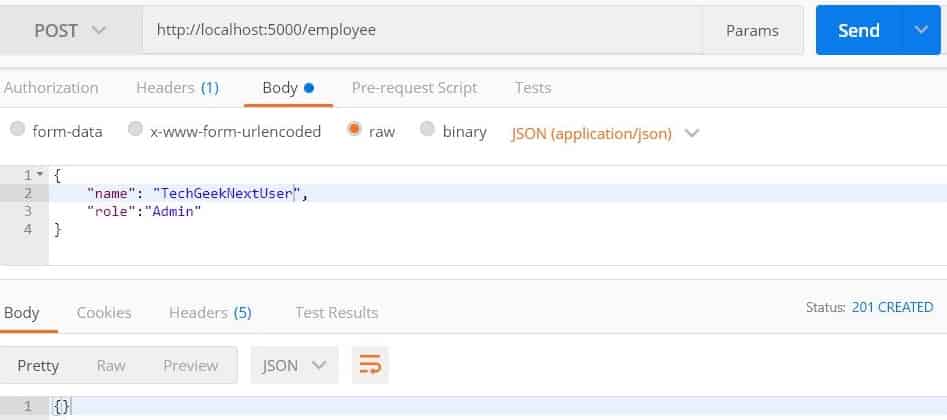Send the request
This screenshot has height=420, width=947.
pyautogui.click(x=858, y=30)
